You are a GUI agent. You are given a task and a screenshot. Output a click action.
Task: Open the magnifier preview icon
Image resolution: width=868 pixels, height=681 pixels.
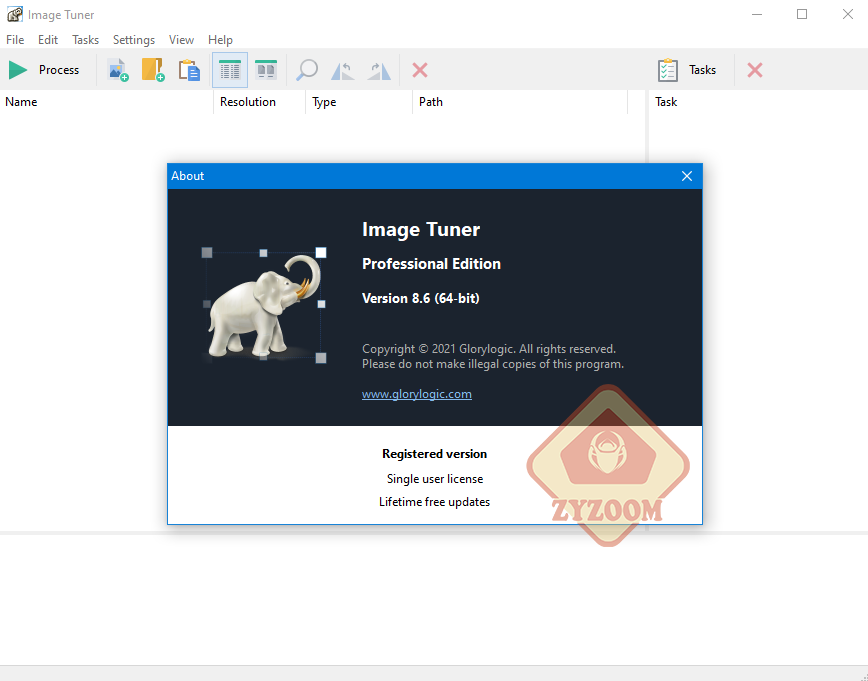coord(307,70)
